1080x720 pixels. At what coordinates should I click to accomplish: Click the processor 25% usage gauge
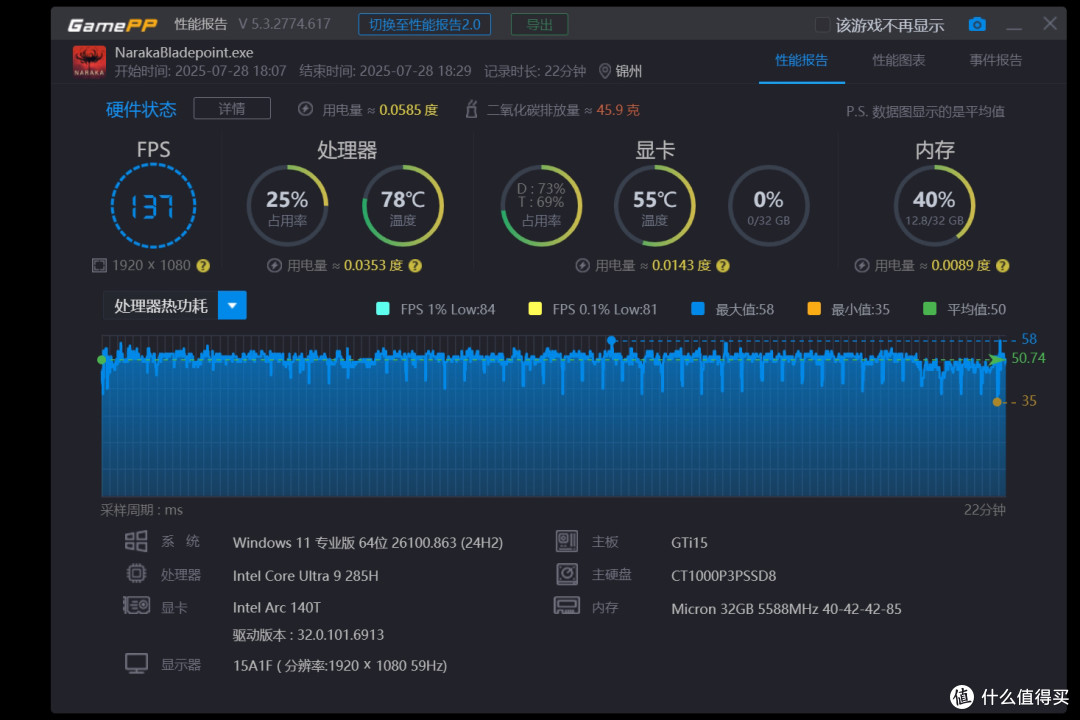coord(287,205)
